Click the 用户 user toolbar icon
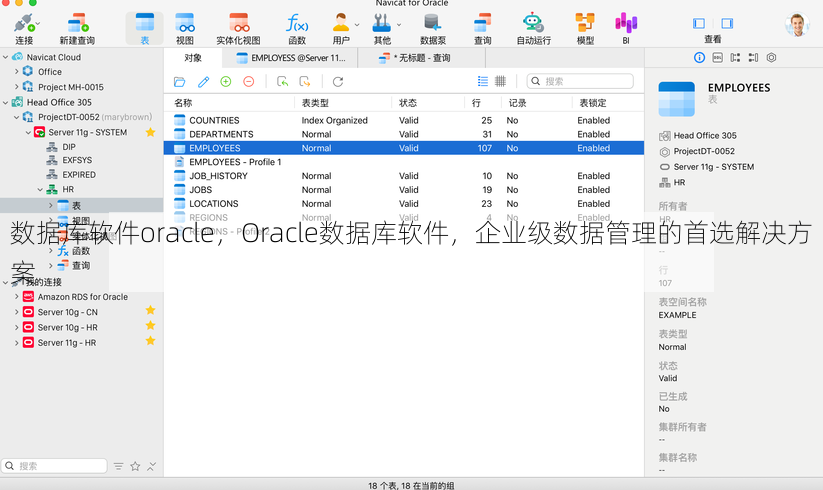The width and height of the screenshot is (823, 490). 341,29
